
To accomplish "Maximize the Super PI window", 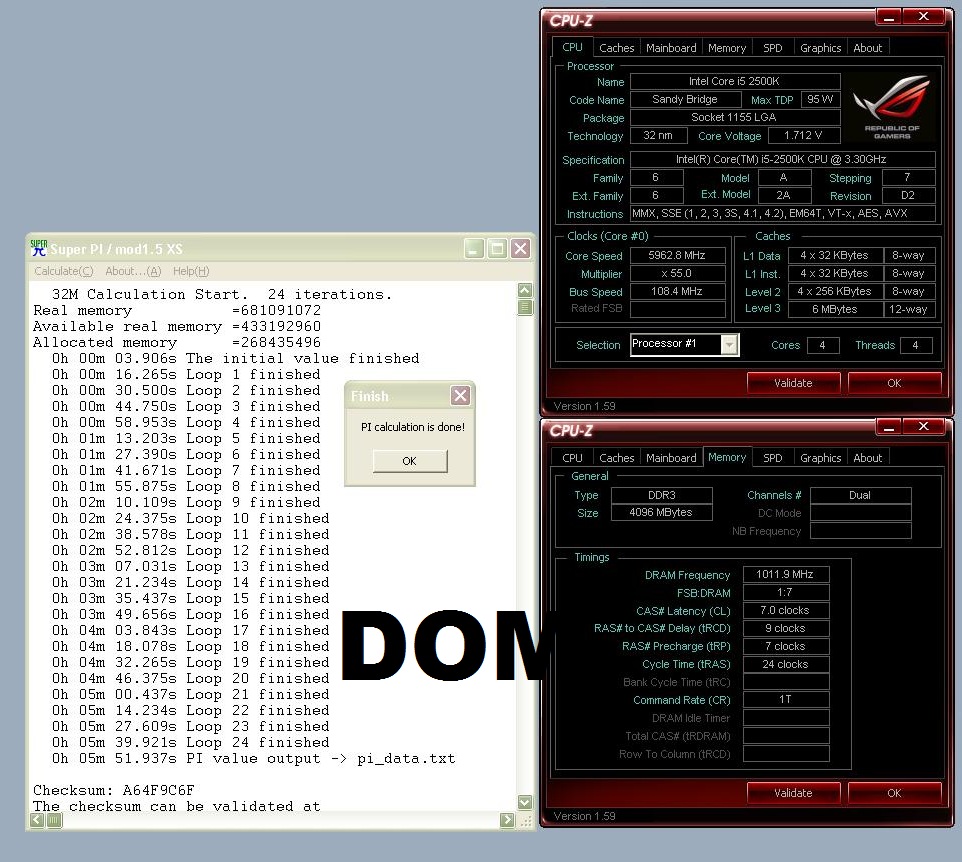I will [x=497, y=249].
